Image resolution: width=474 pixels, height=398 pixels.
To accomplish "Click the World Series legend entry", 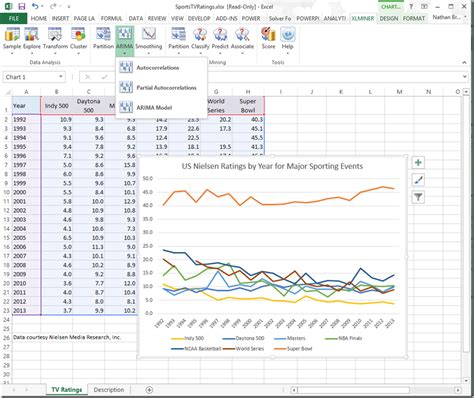I will coord(243,349).
